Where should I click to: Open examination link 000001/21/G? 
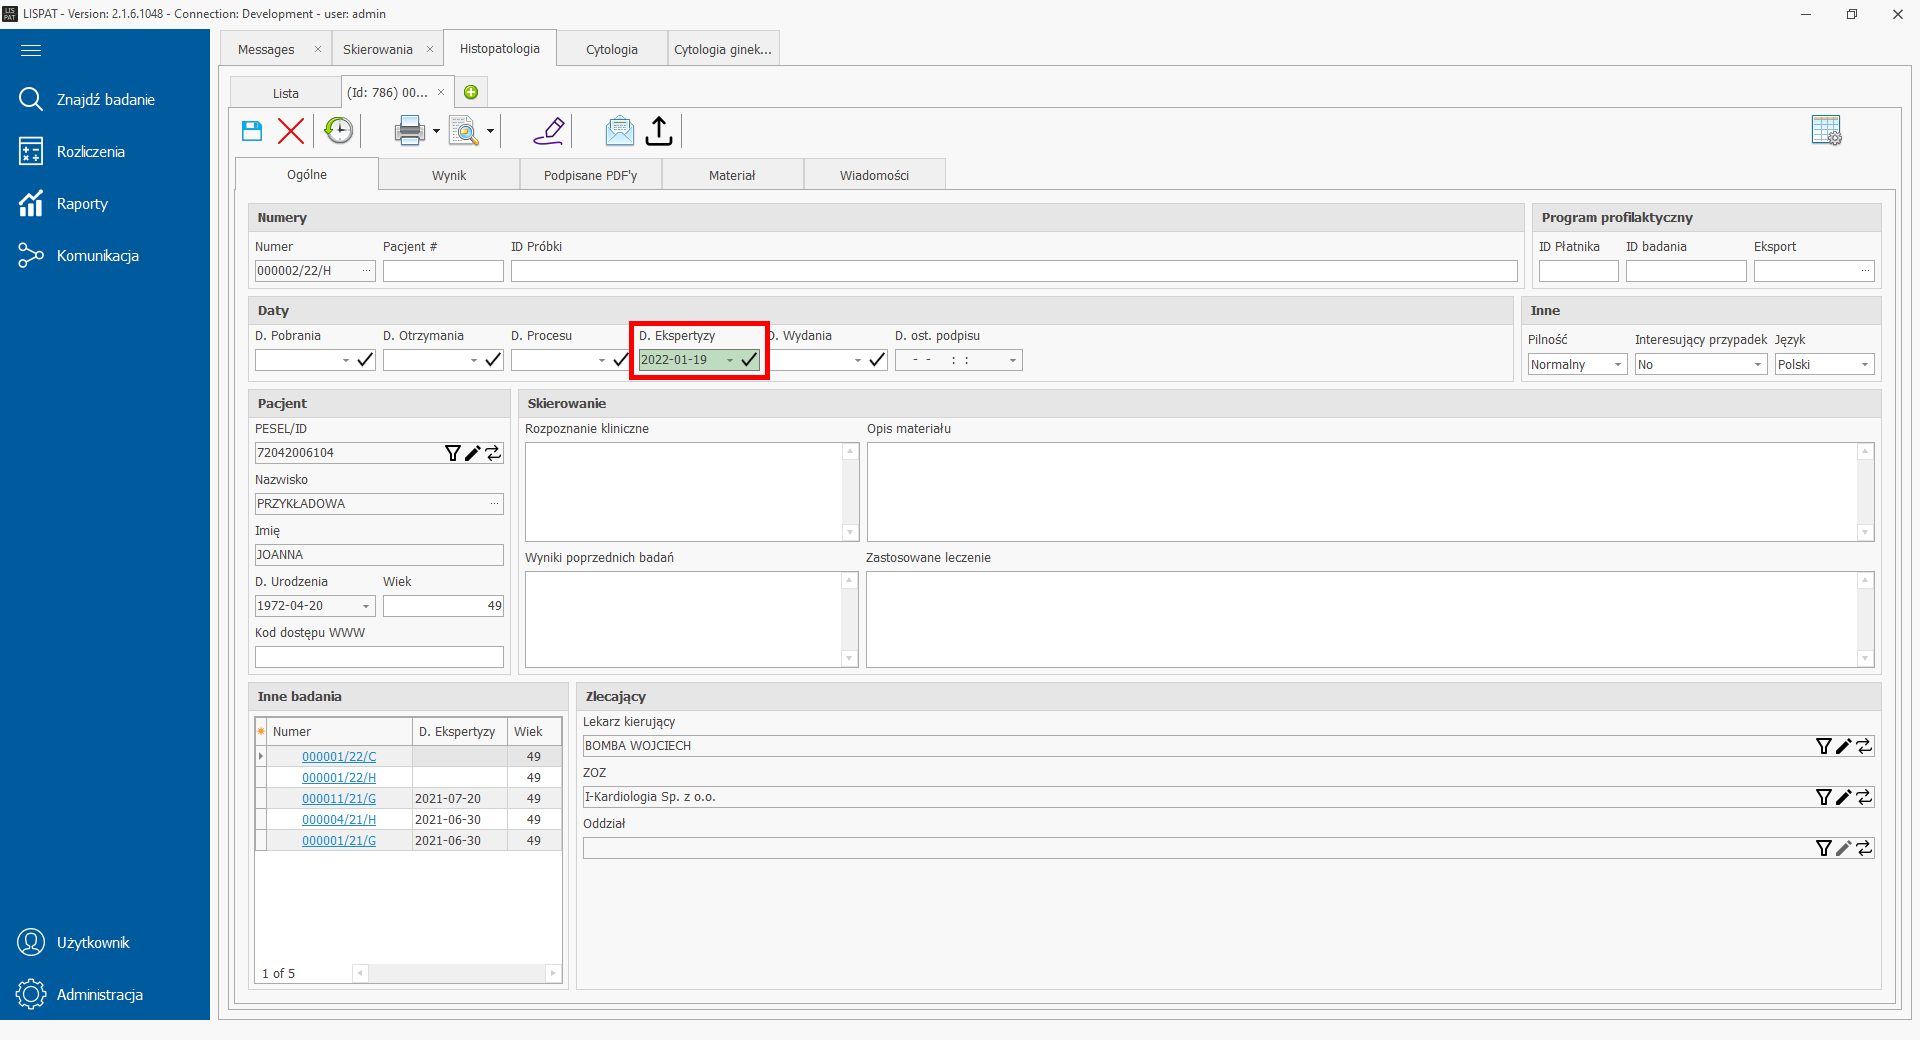coord(339,841)
